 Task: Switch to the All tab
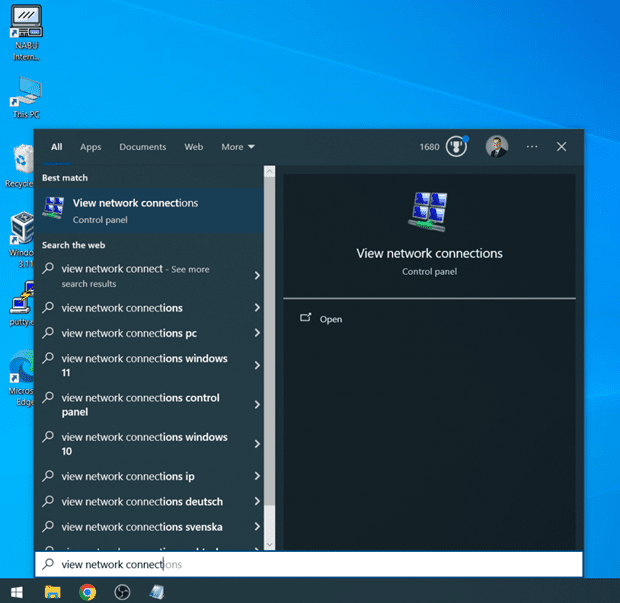57,147
